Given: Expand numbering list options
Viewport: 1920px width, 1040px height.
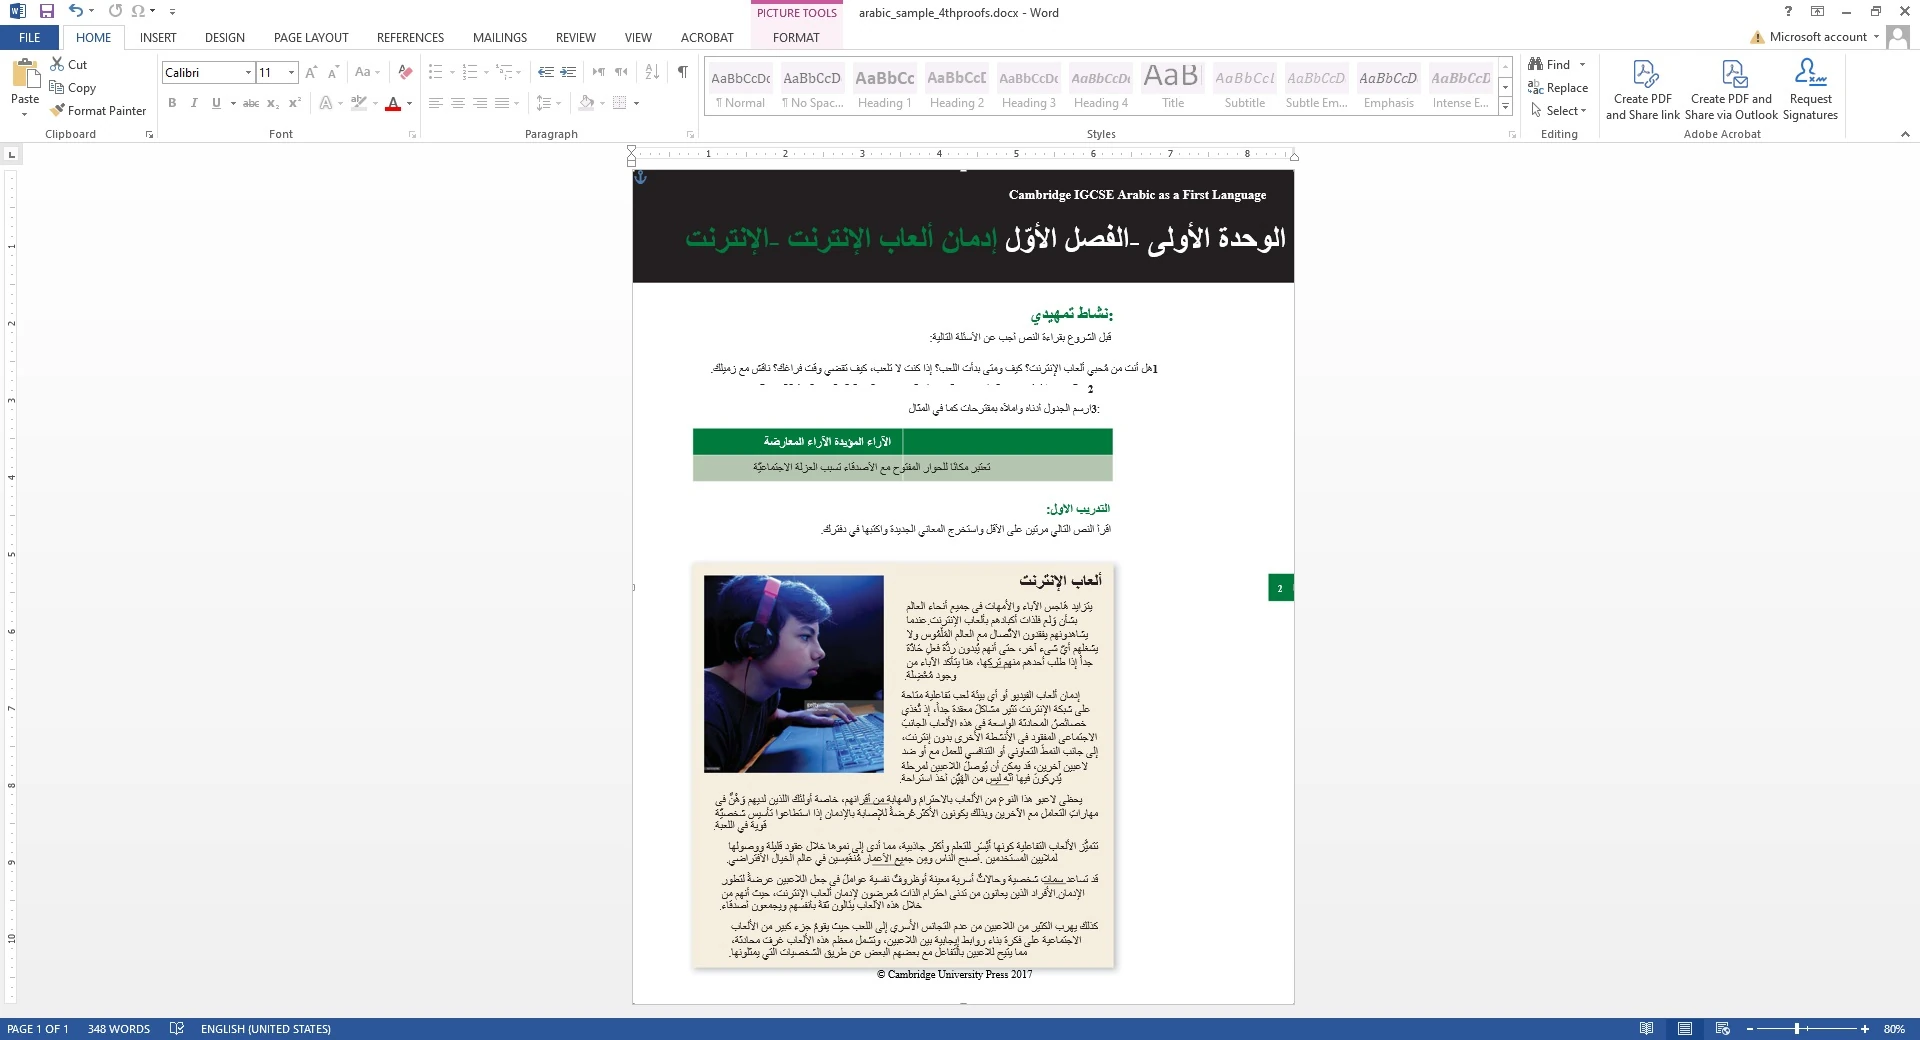Looking at the screenshot, I should tap(486, 72).
